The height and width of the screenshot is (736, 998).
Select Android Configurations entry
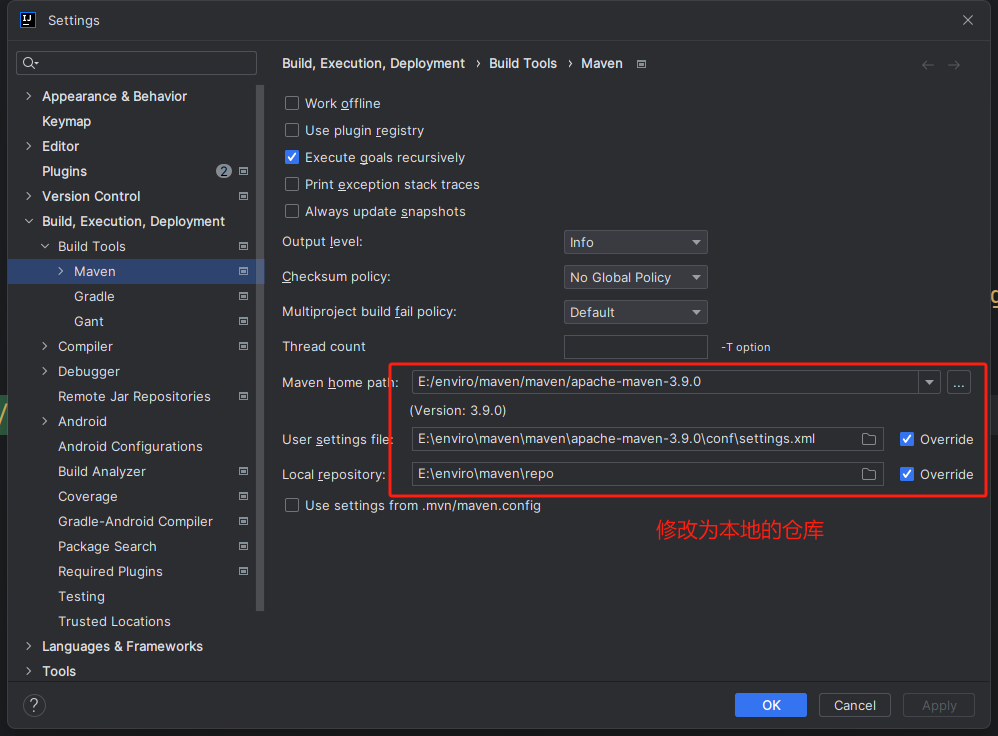[x=130, y=447]
